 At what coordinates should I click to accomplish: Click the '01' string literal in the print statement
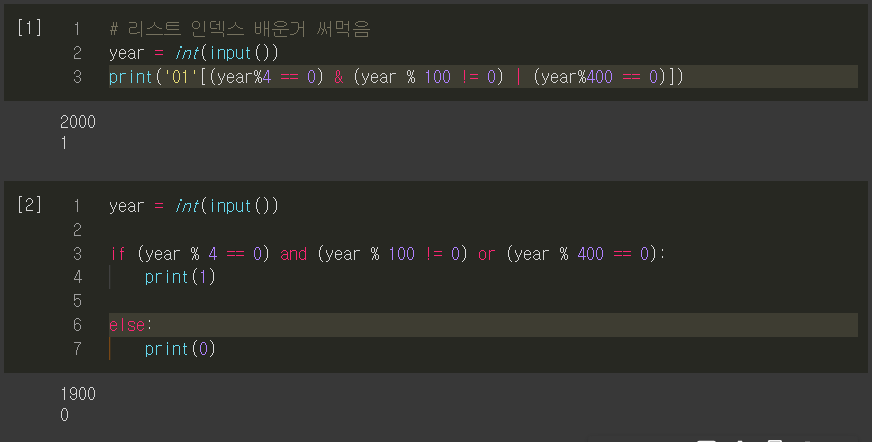click(181, 77)
